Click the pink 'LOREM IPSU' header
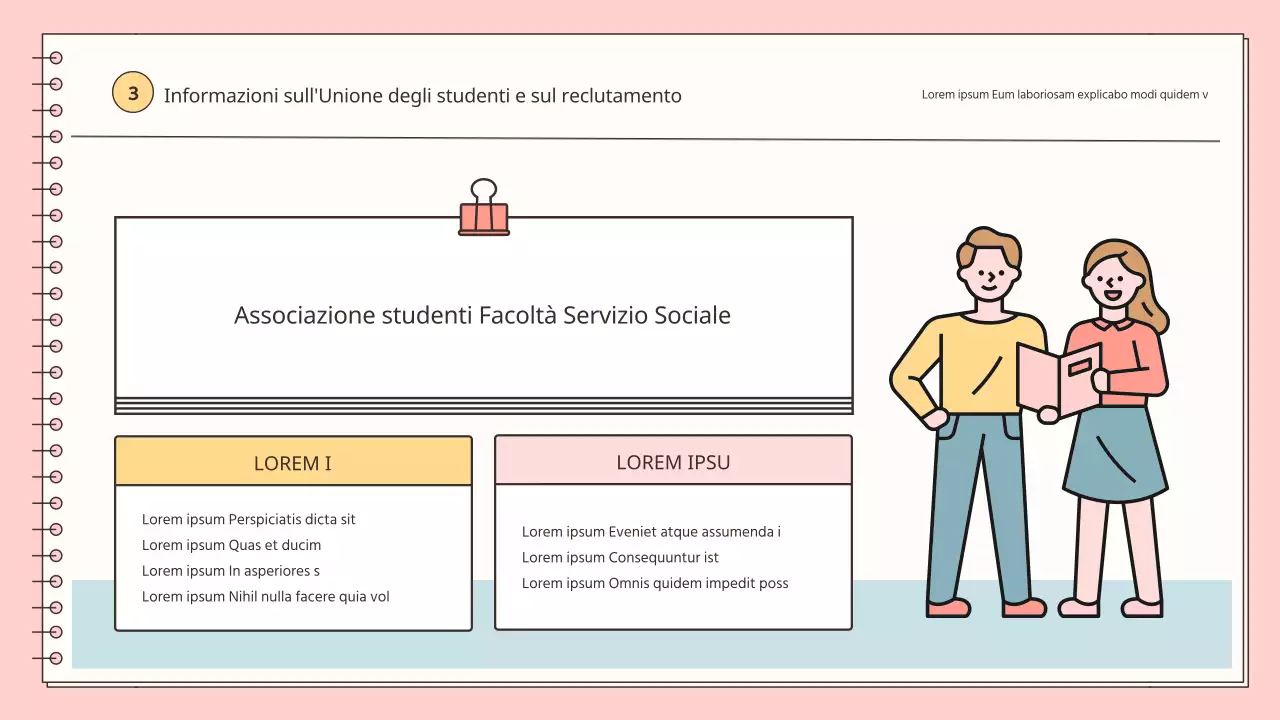 click(x=673, y=462)
